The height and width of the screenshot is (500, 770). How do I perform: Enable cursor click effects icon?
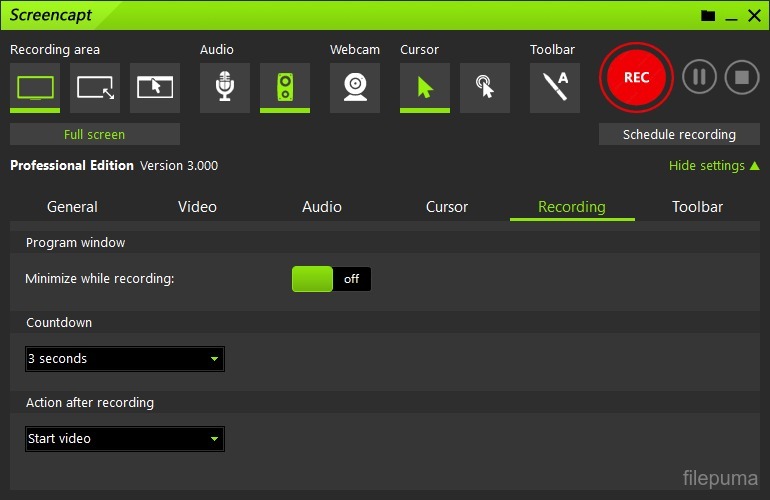(x=485, y=87)
